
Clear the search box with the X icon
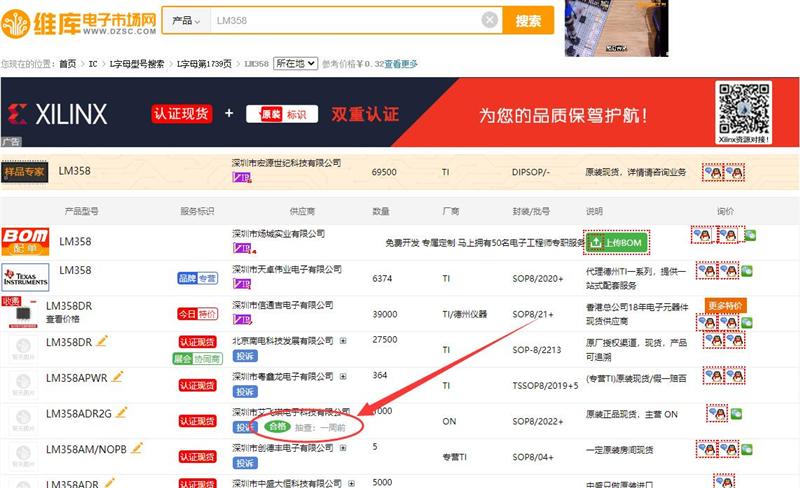click(x=489, y=20)
